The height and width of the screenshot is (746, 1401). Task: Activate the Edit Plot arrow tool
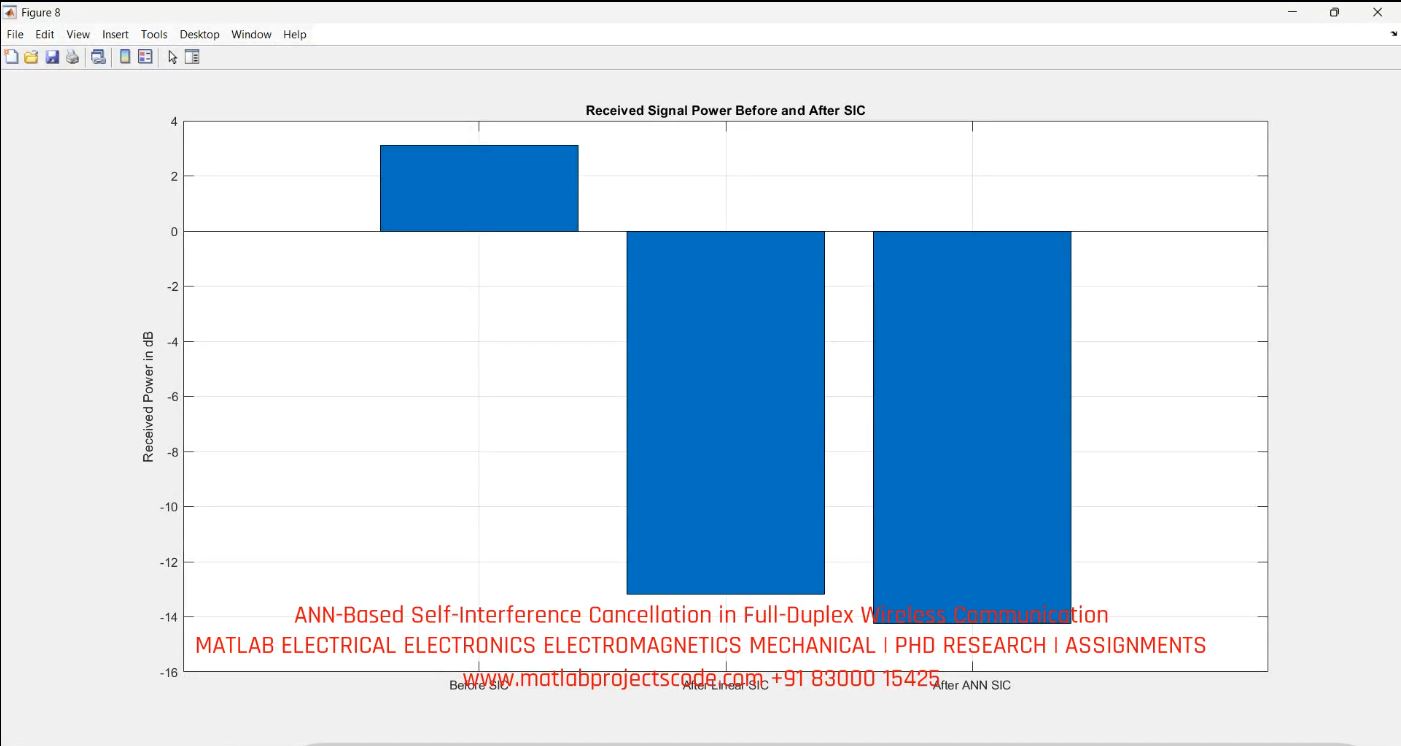[173, 57]
